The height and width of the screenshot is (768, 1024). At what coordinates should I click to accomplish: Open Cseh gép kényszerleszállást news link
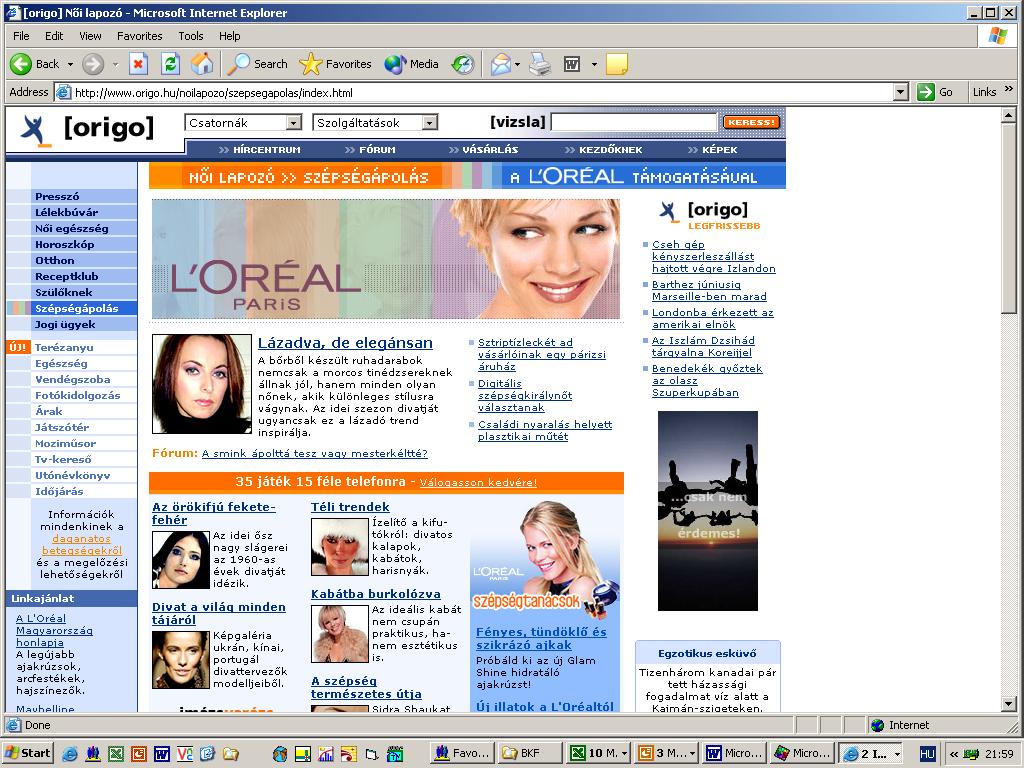coord(713,256)
